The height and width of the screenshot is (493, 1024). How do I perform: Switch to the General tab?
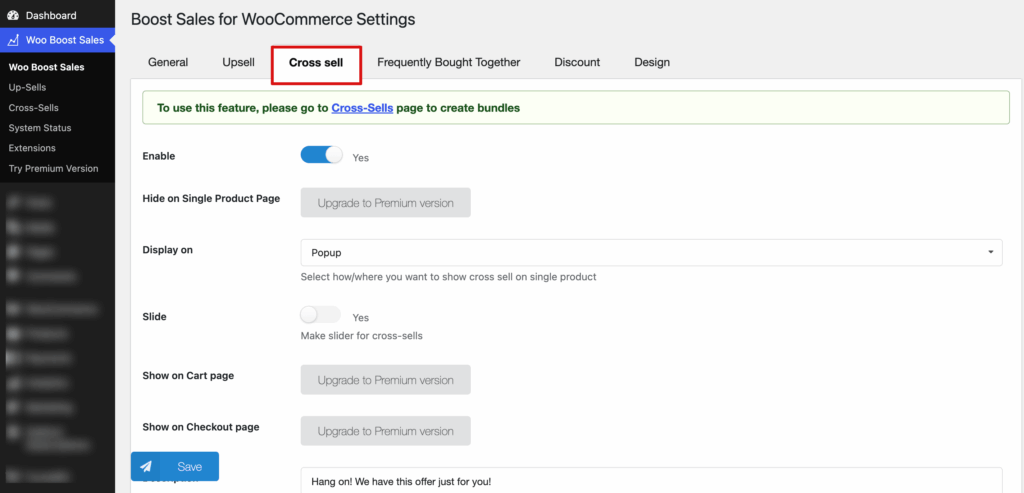tap(168, 63)
